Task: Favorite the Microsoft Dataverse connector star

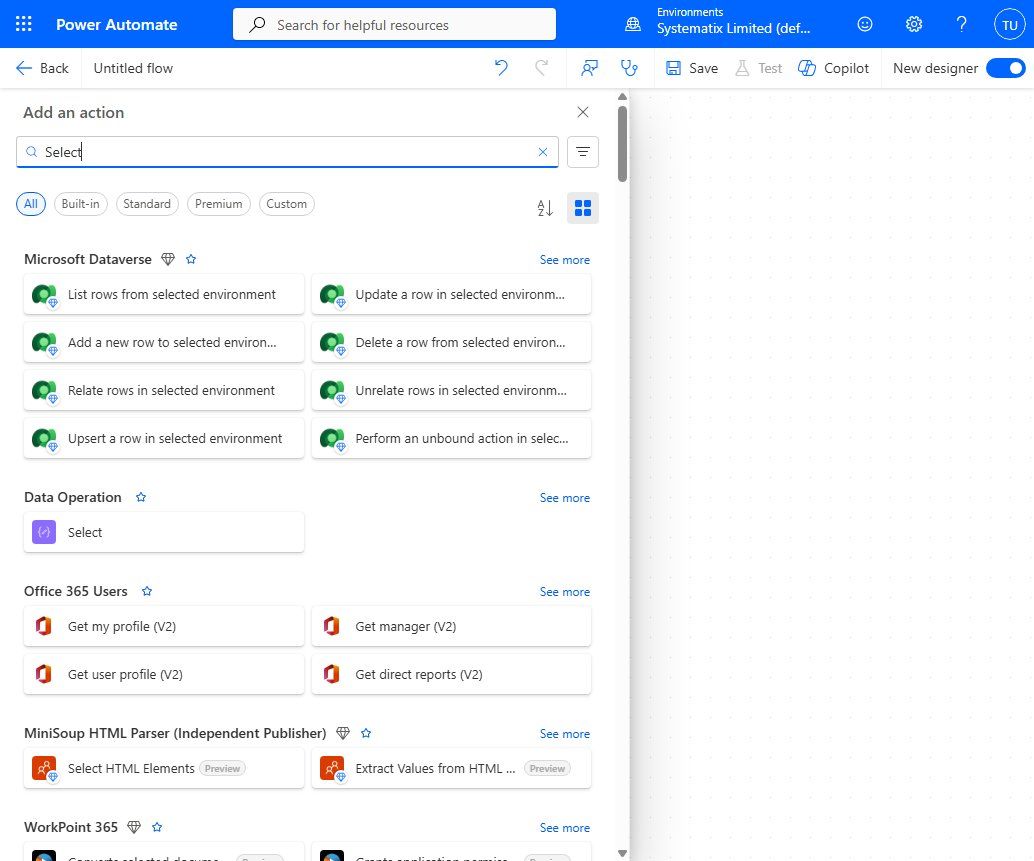Action: point(191,259)
